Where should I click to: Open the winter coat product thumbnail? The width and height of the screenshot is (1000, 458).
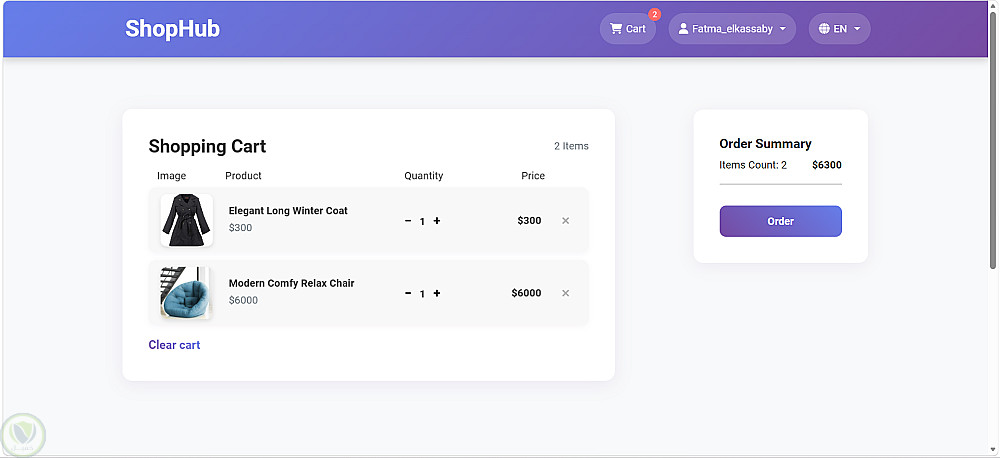click(x=186, y=220)
